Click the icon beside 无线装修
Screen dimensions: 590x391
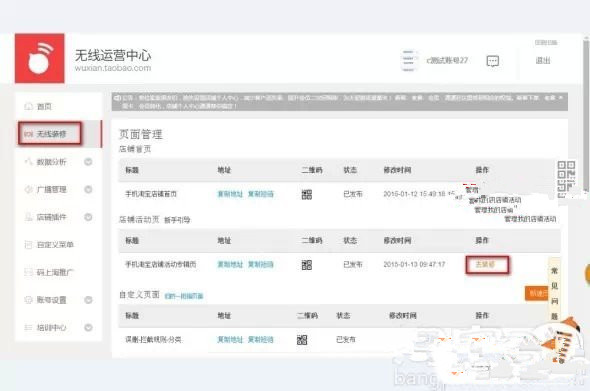29,134
